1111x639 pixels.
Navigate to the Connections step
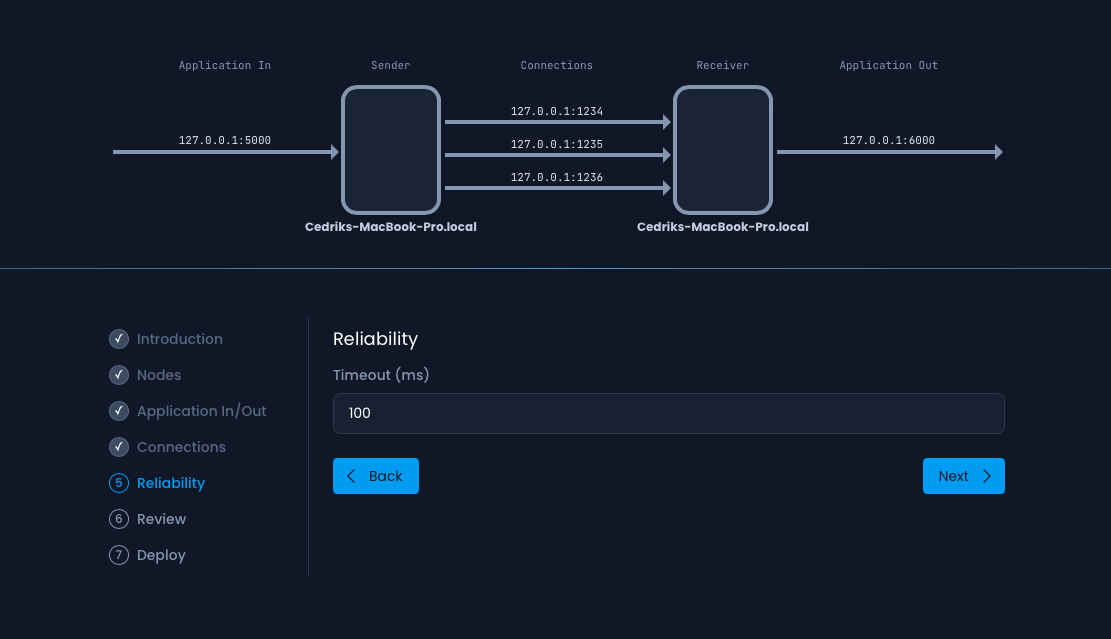pos(181,447)
